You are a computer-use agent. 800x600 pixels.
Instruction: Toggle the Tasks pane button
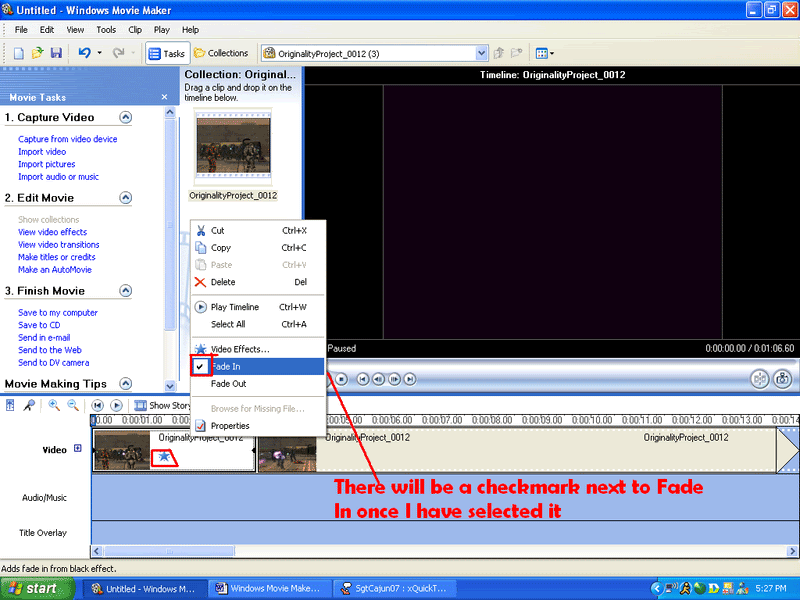click(x=166, y=53)
